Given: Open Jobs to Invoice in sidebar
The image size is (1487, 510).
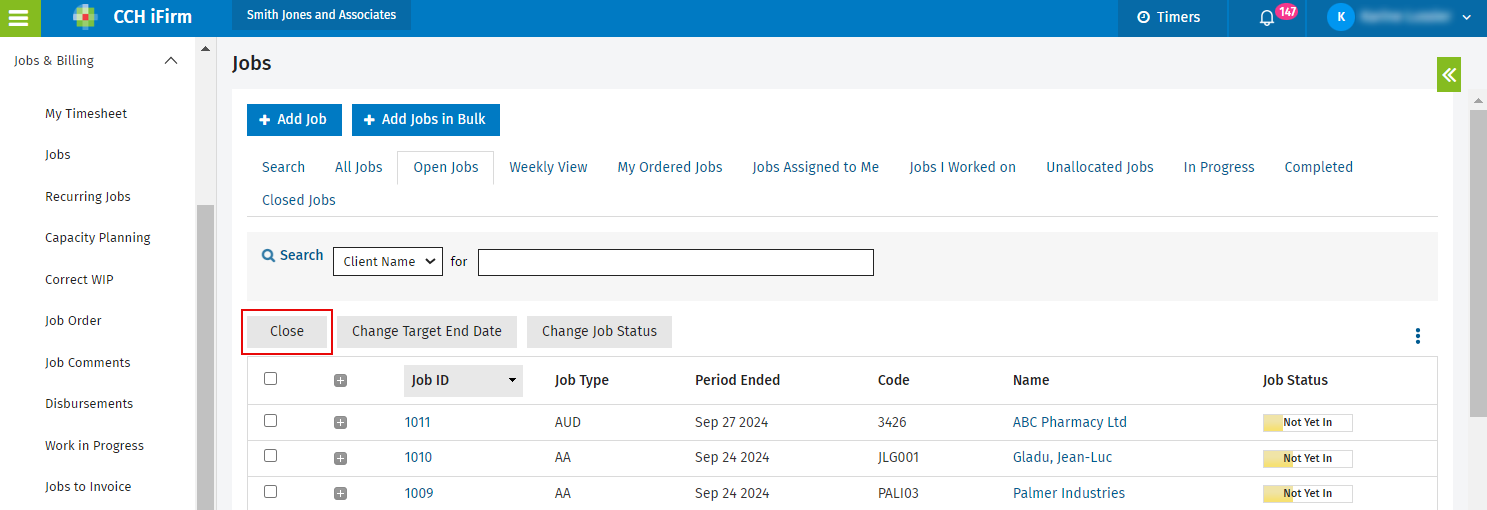Looking at the screenshot, I should pos(88,487).
